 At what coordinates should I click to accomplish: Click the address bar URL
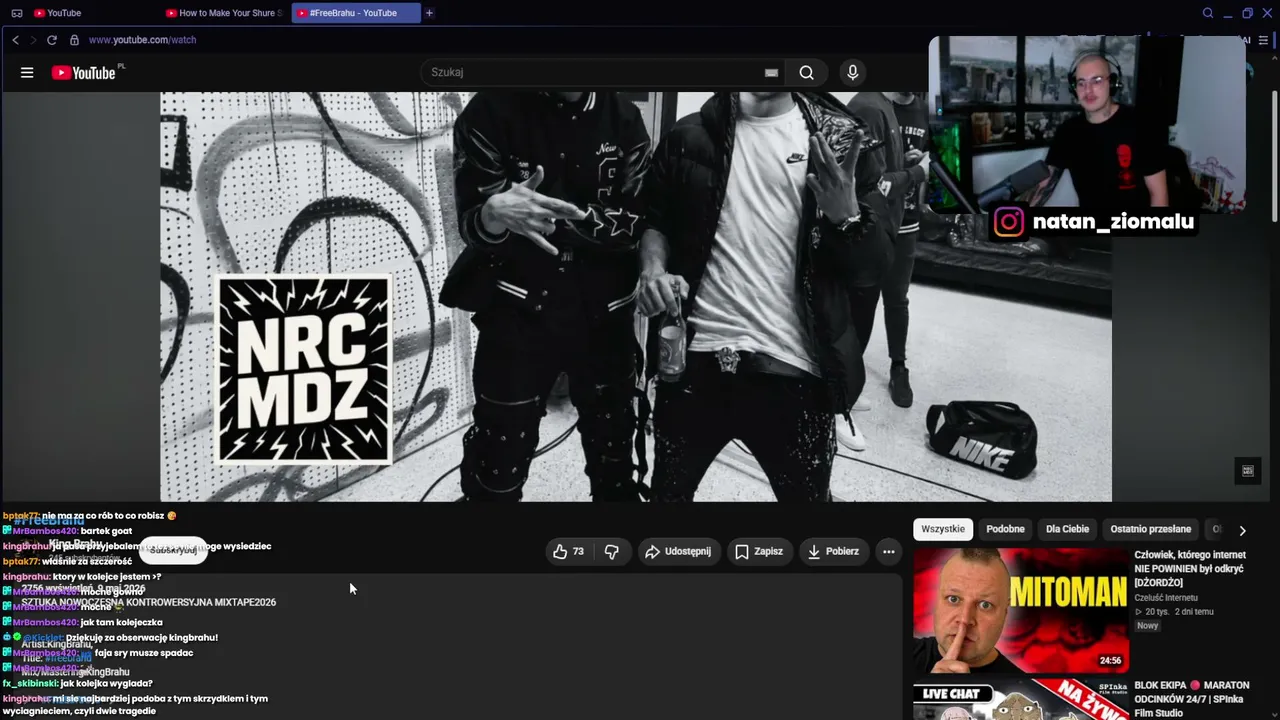pos(142,40)
